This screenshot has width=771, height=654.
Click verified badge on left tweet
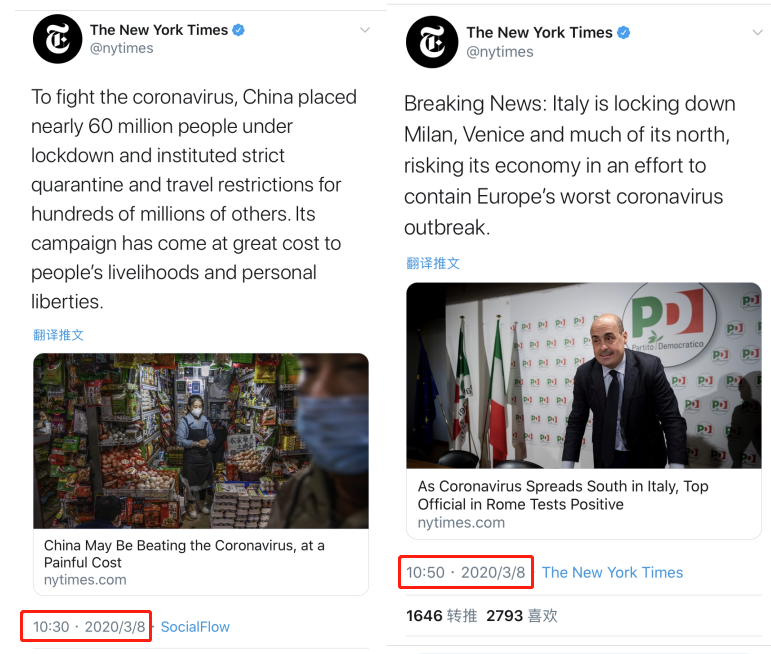point(239,30)
